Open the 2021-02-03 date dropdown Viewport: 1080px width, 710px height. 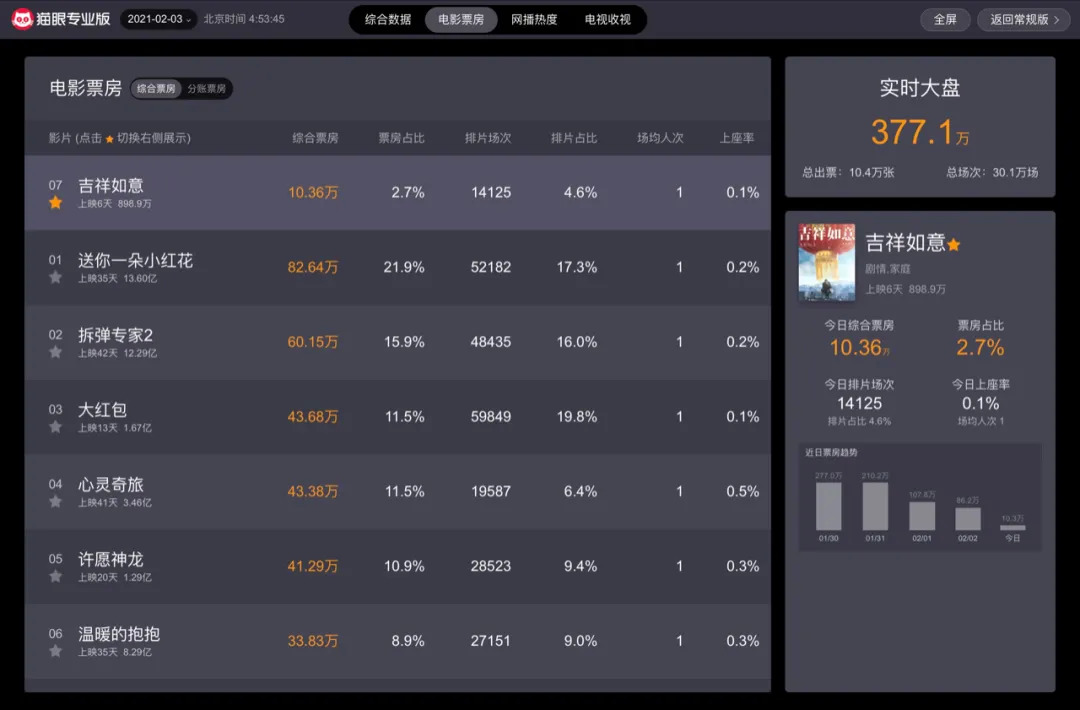(158, 19)
